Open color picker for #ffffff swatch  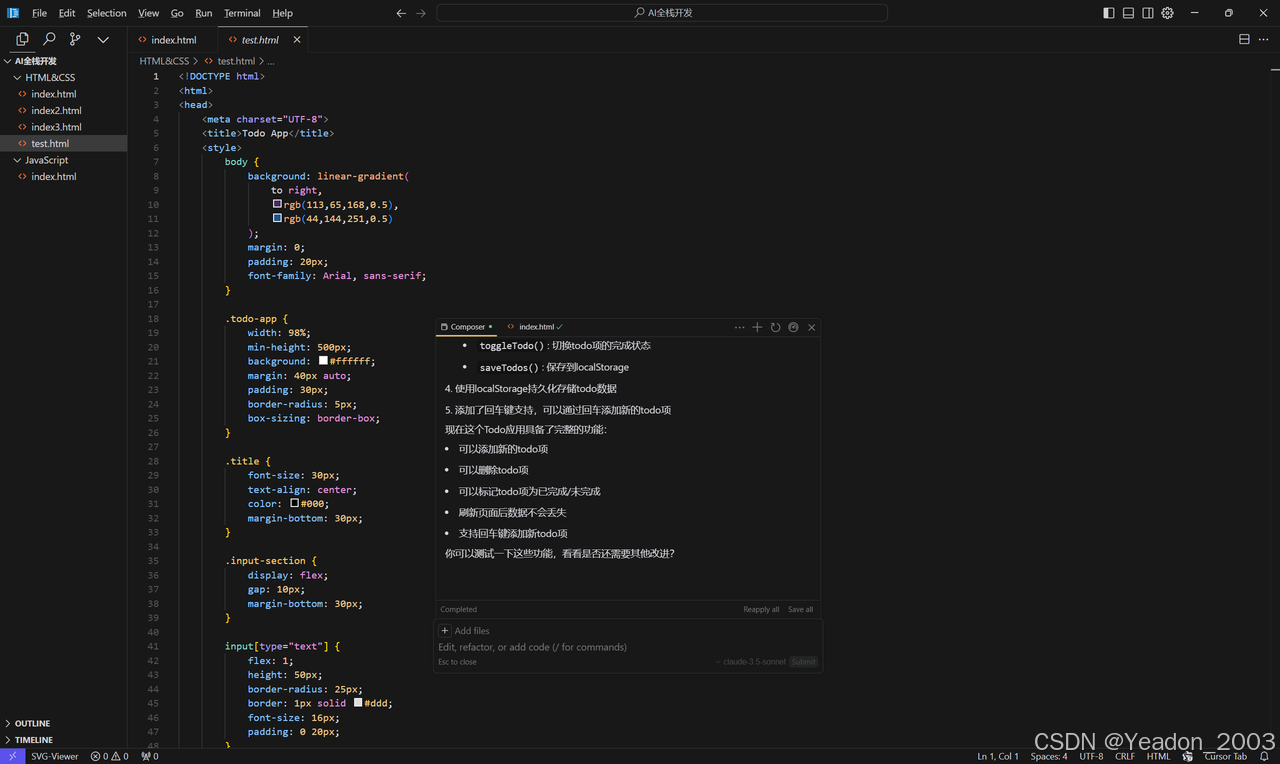(323, 360)
